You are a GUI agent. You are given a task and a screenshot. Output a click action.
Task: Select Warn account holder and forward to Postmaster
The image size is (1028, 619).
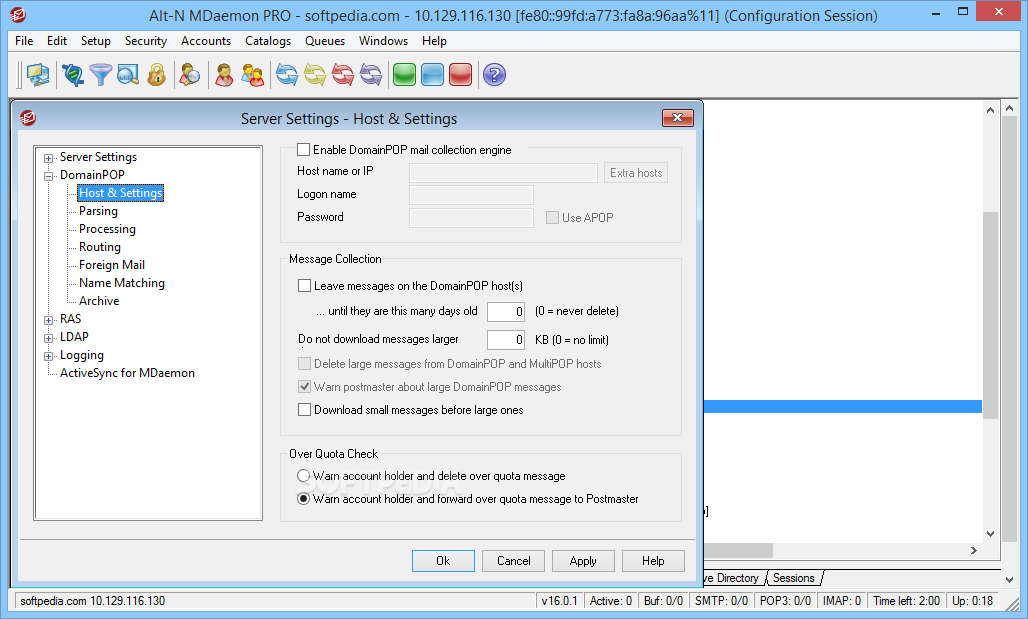[303, 498]
